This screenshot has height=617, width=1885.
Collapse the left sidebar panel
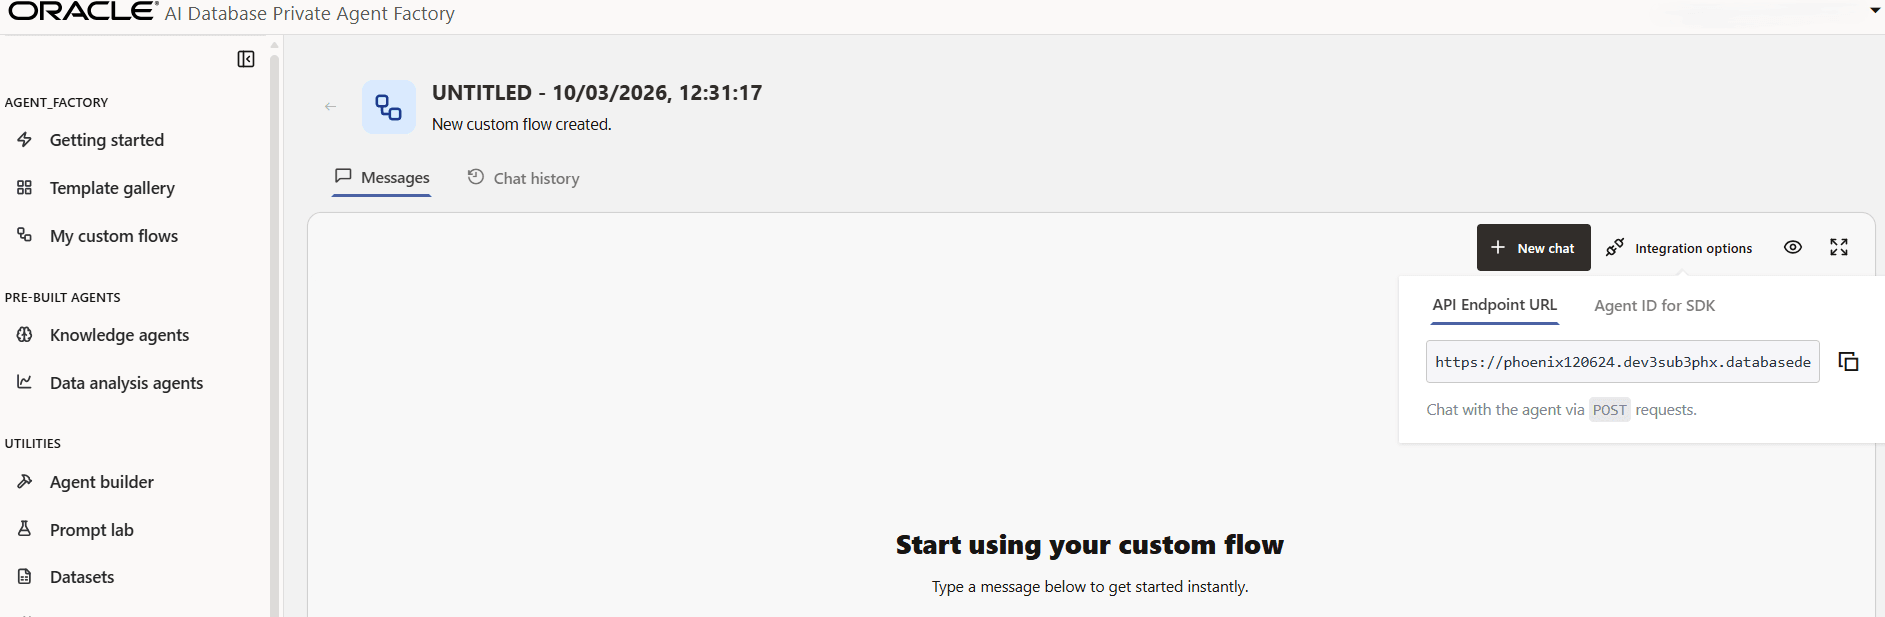coord(245,59)
